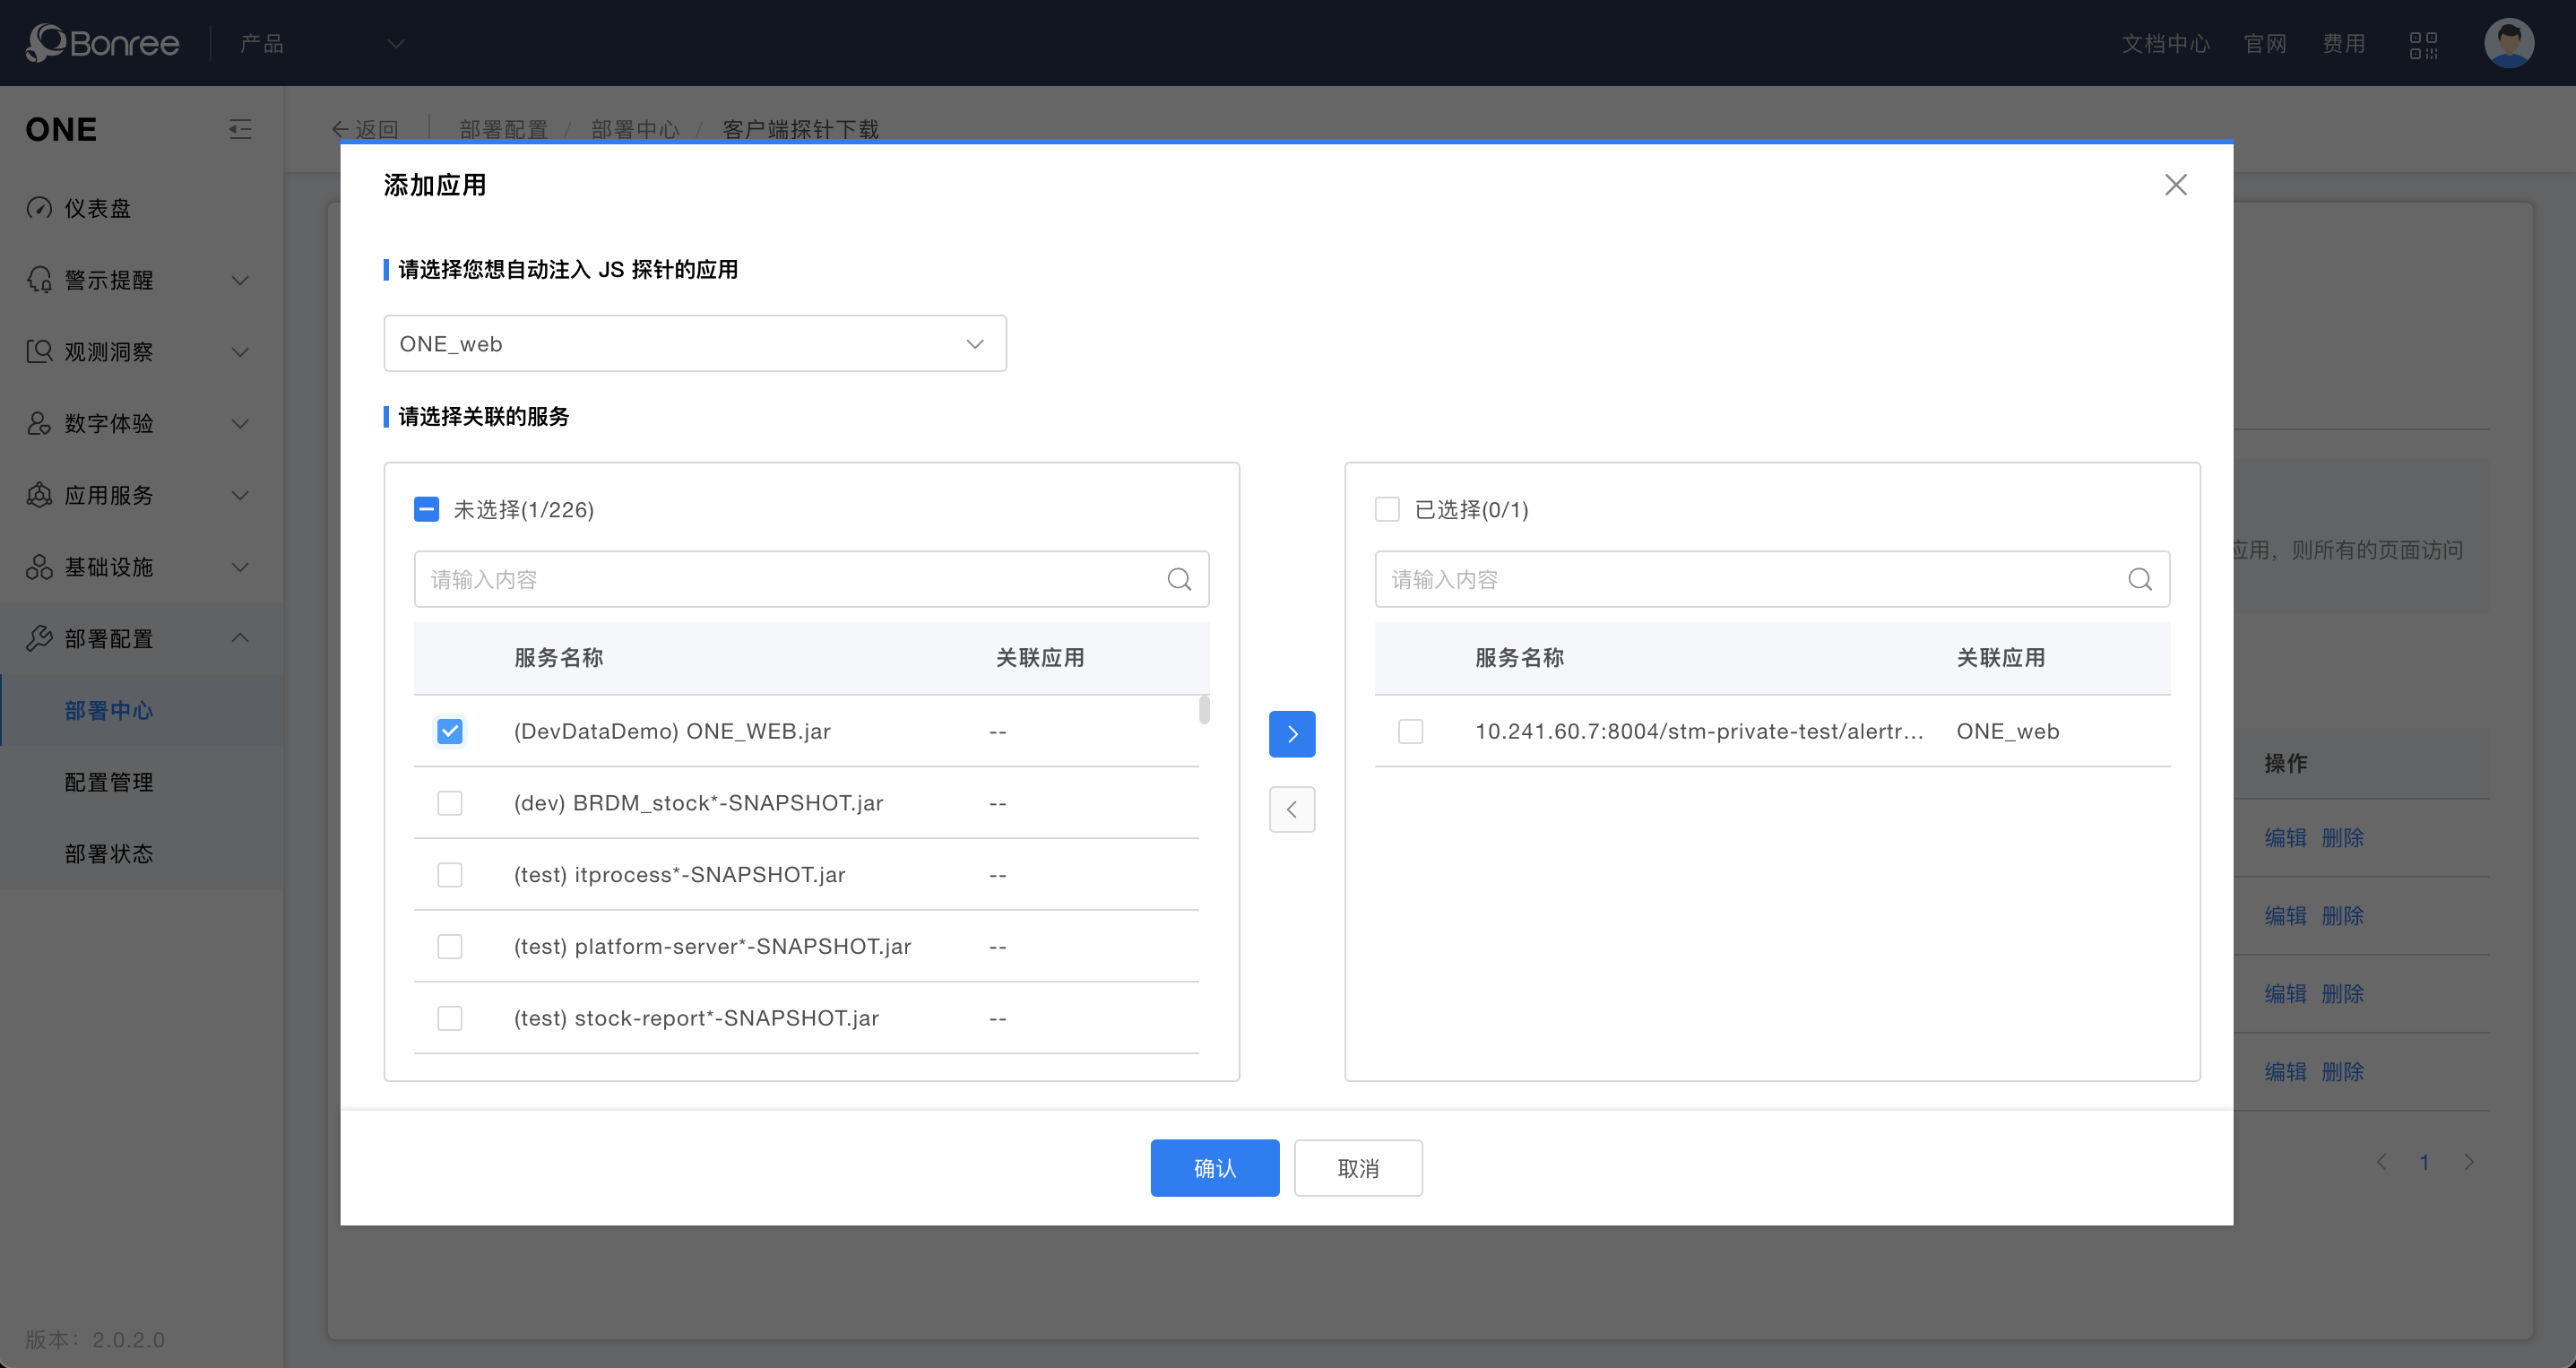Click the 仪表盘 dashboard icon
This screenshot has width=2576, height=1368.
point(39,208)
